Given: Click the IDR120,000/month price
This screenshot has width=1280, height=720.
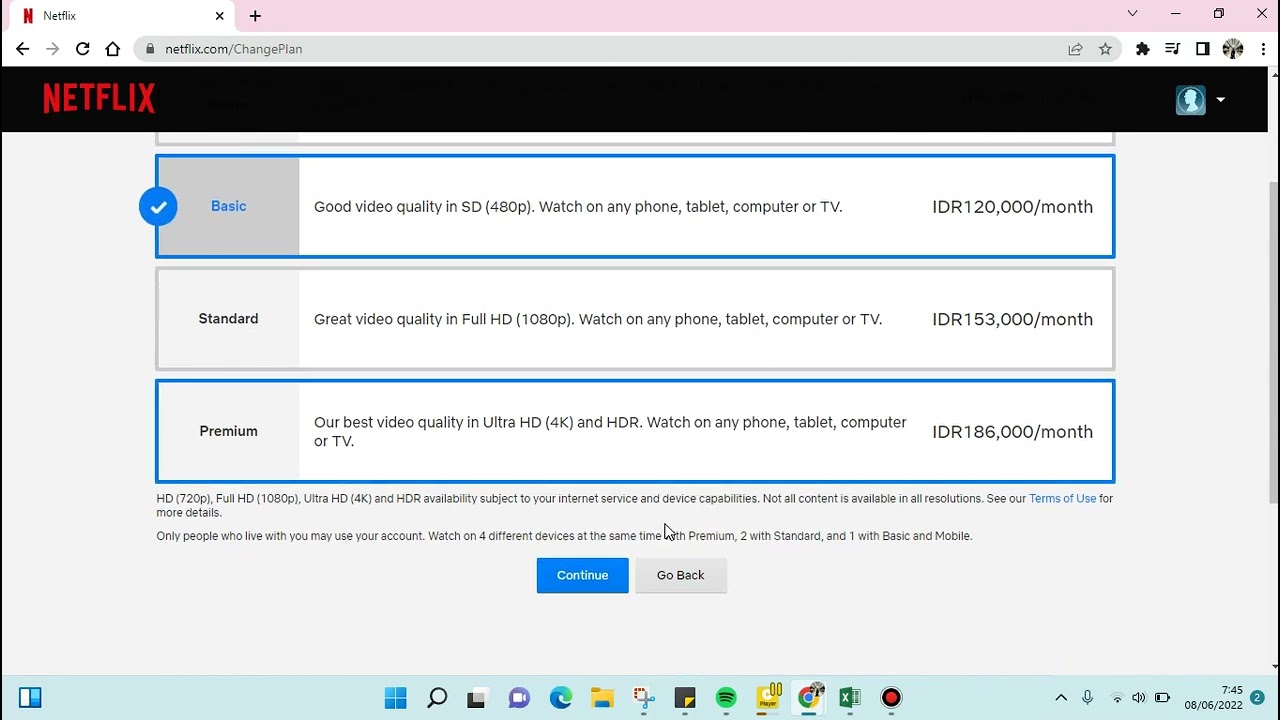Looking at the screenshot, I should coord(1012,207).
